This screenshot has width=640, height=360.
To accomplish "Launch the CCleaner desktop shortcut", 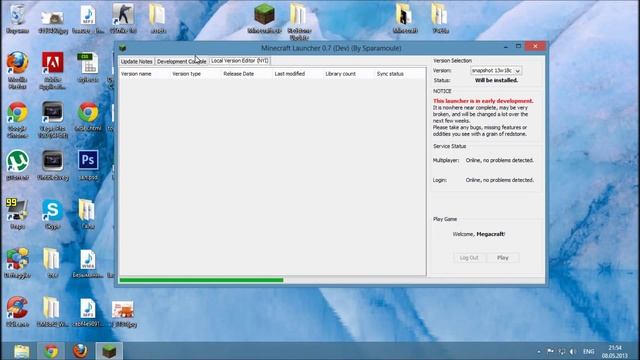I will (x=17, y=312).
